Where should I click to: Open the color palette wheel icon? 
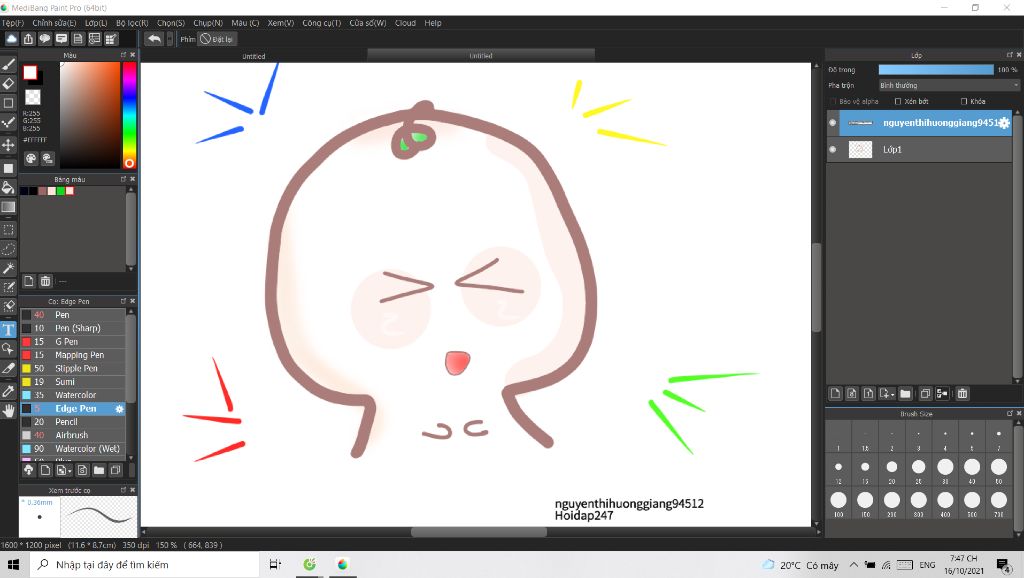click(x=31, y=158)
